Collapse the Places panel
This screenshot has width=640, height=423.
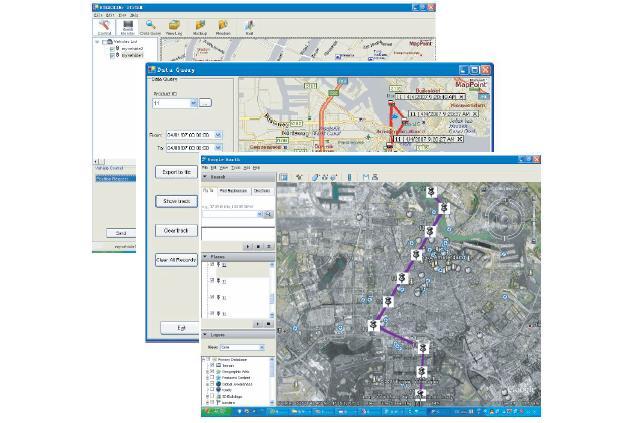206,257
